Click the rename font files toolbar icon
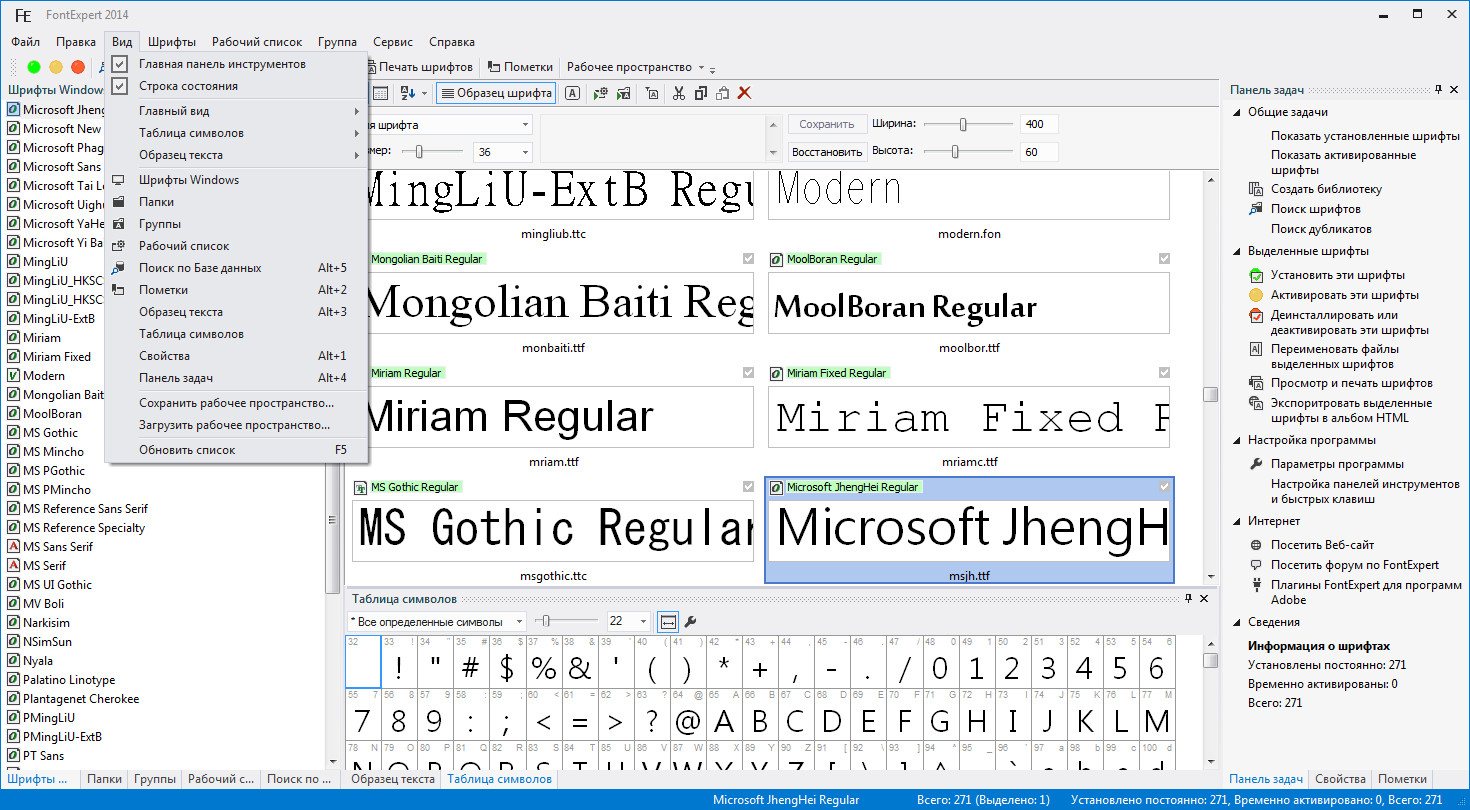This screenshot has height=810, width=1470. (651, 93)
